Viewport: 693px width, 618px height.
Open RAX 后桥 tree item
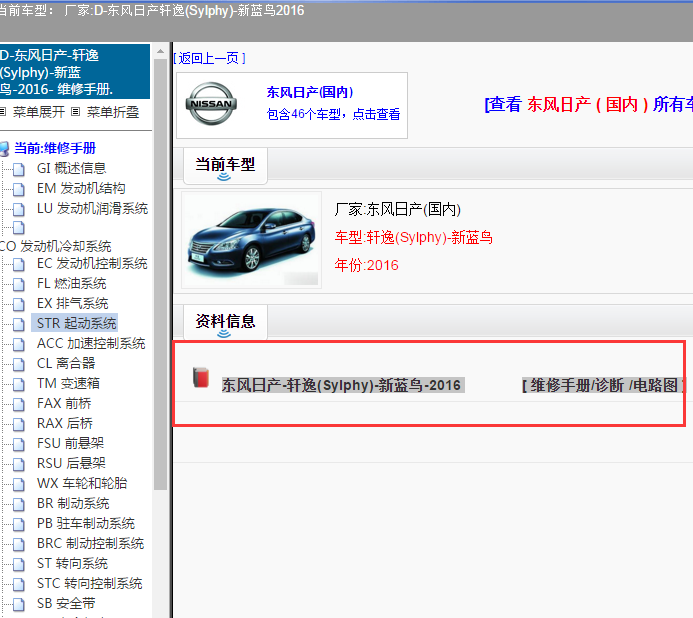[65, 423]
